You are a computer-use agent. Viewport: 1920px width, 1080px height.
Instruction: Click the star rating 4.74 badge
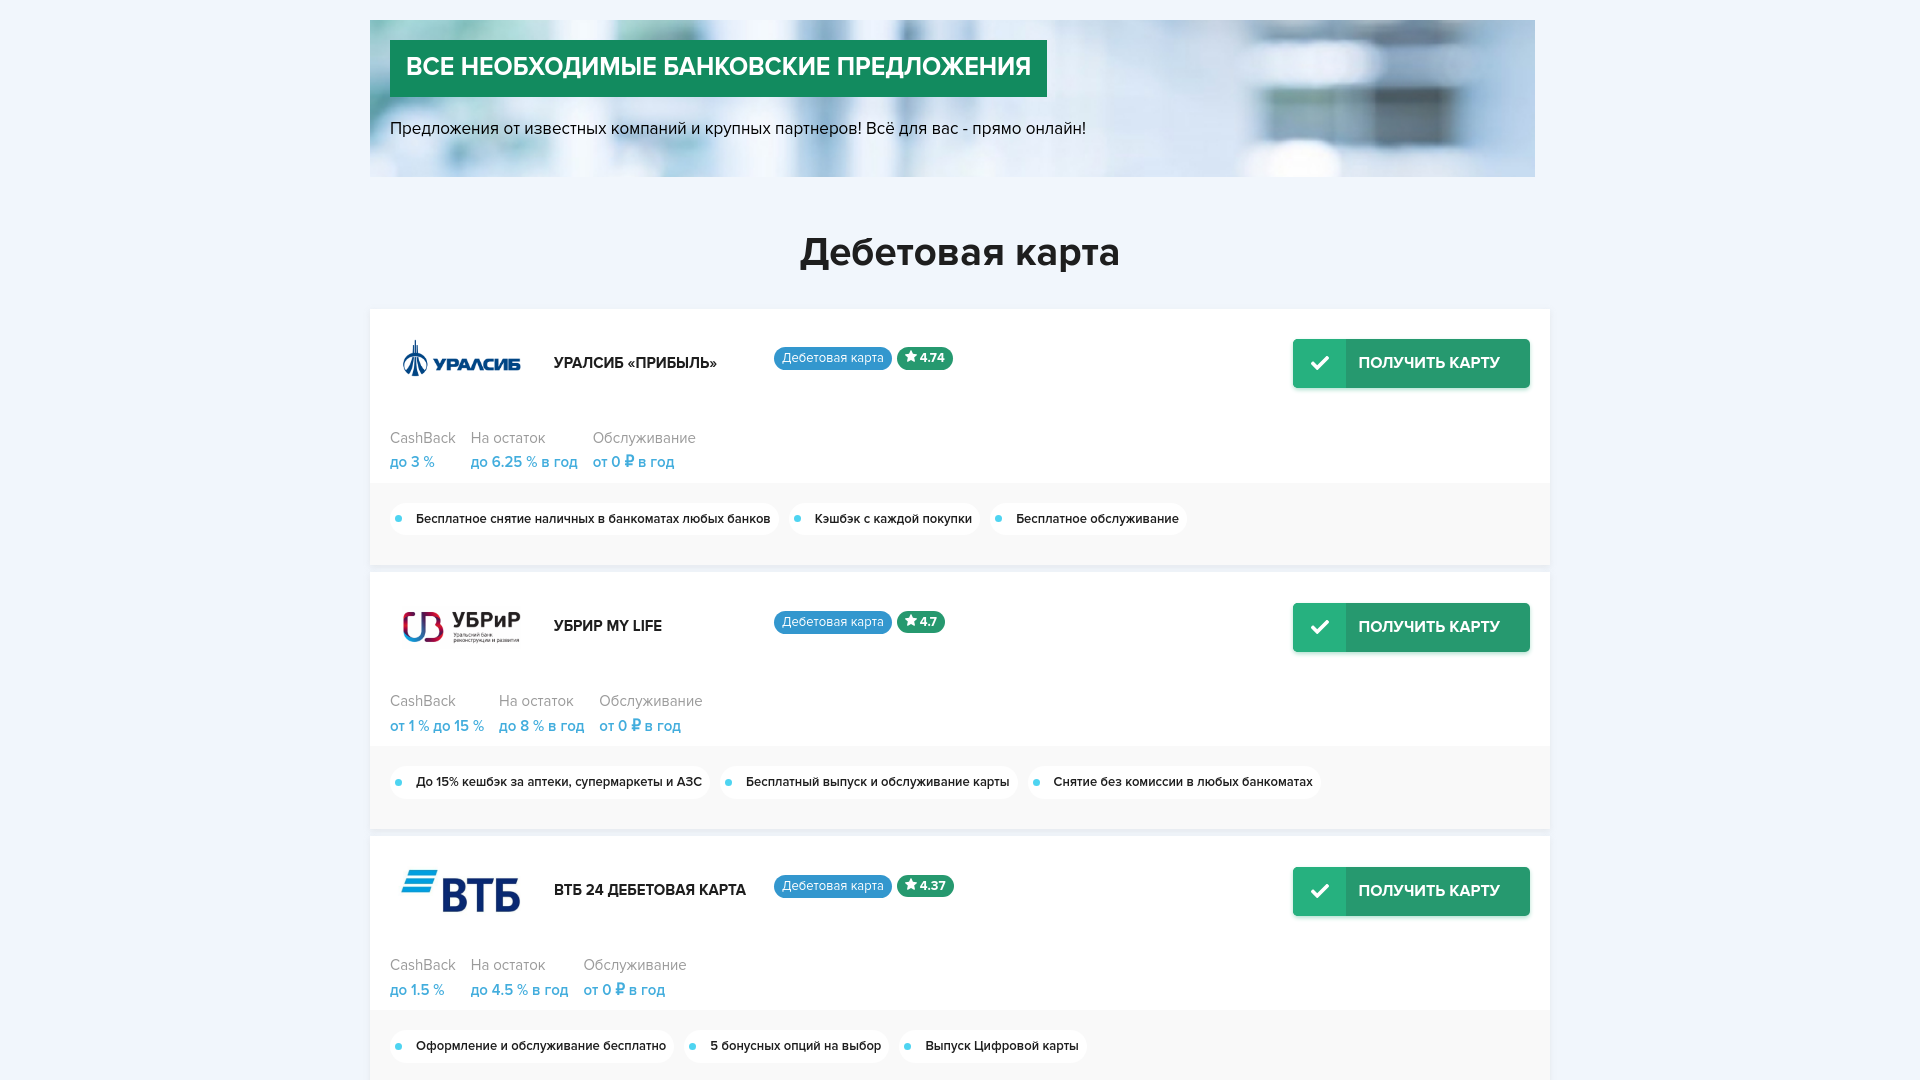pyautogui.click(x=925, y=358)
